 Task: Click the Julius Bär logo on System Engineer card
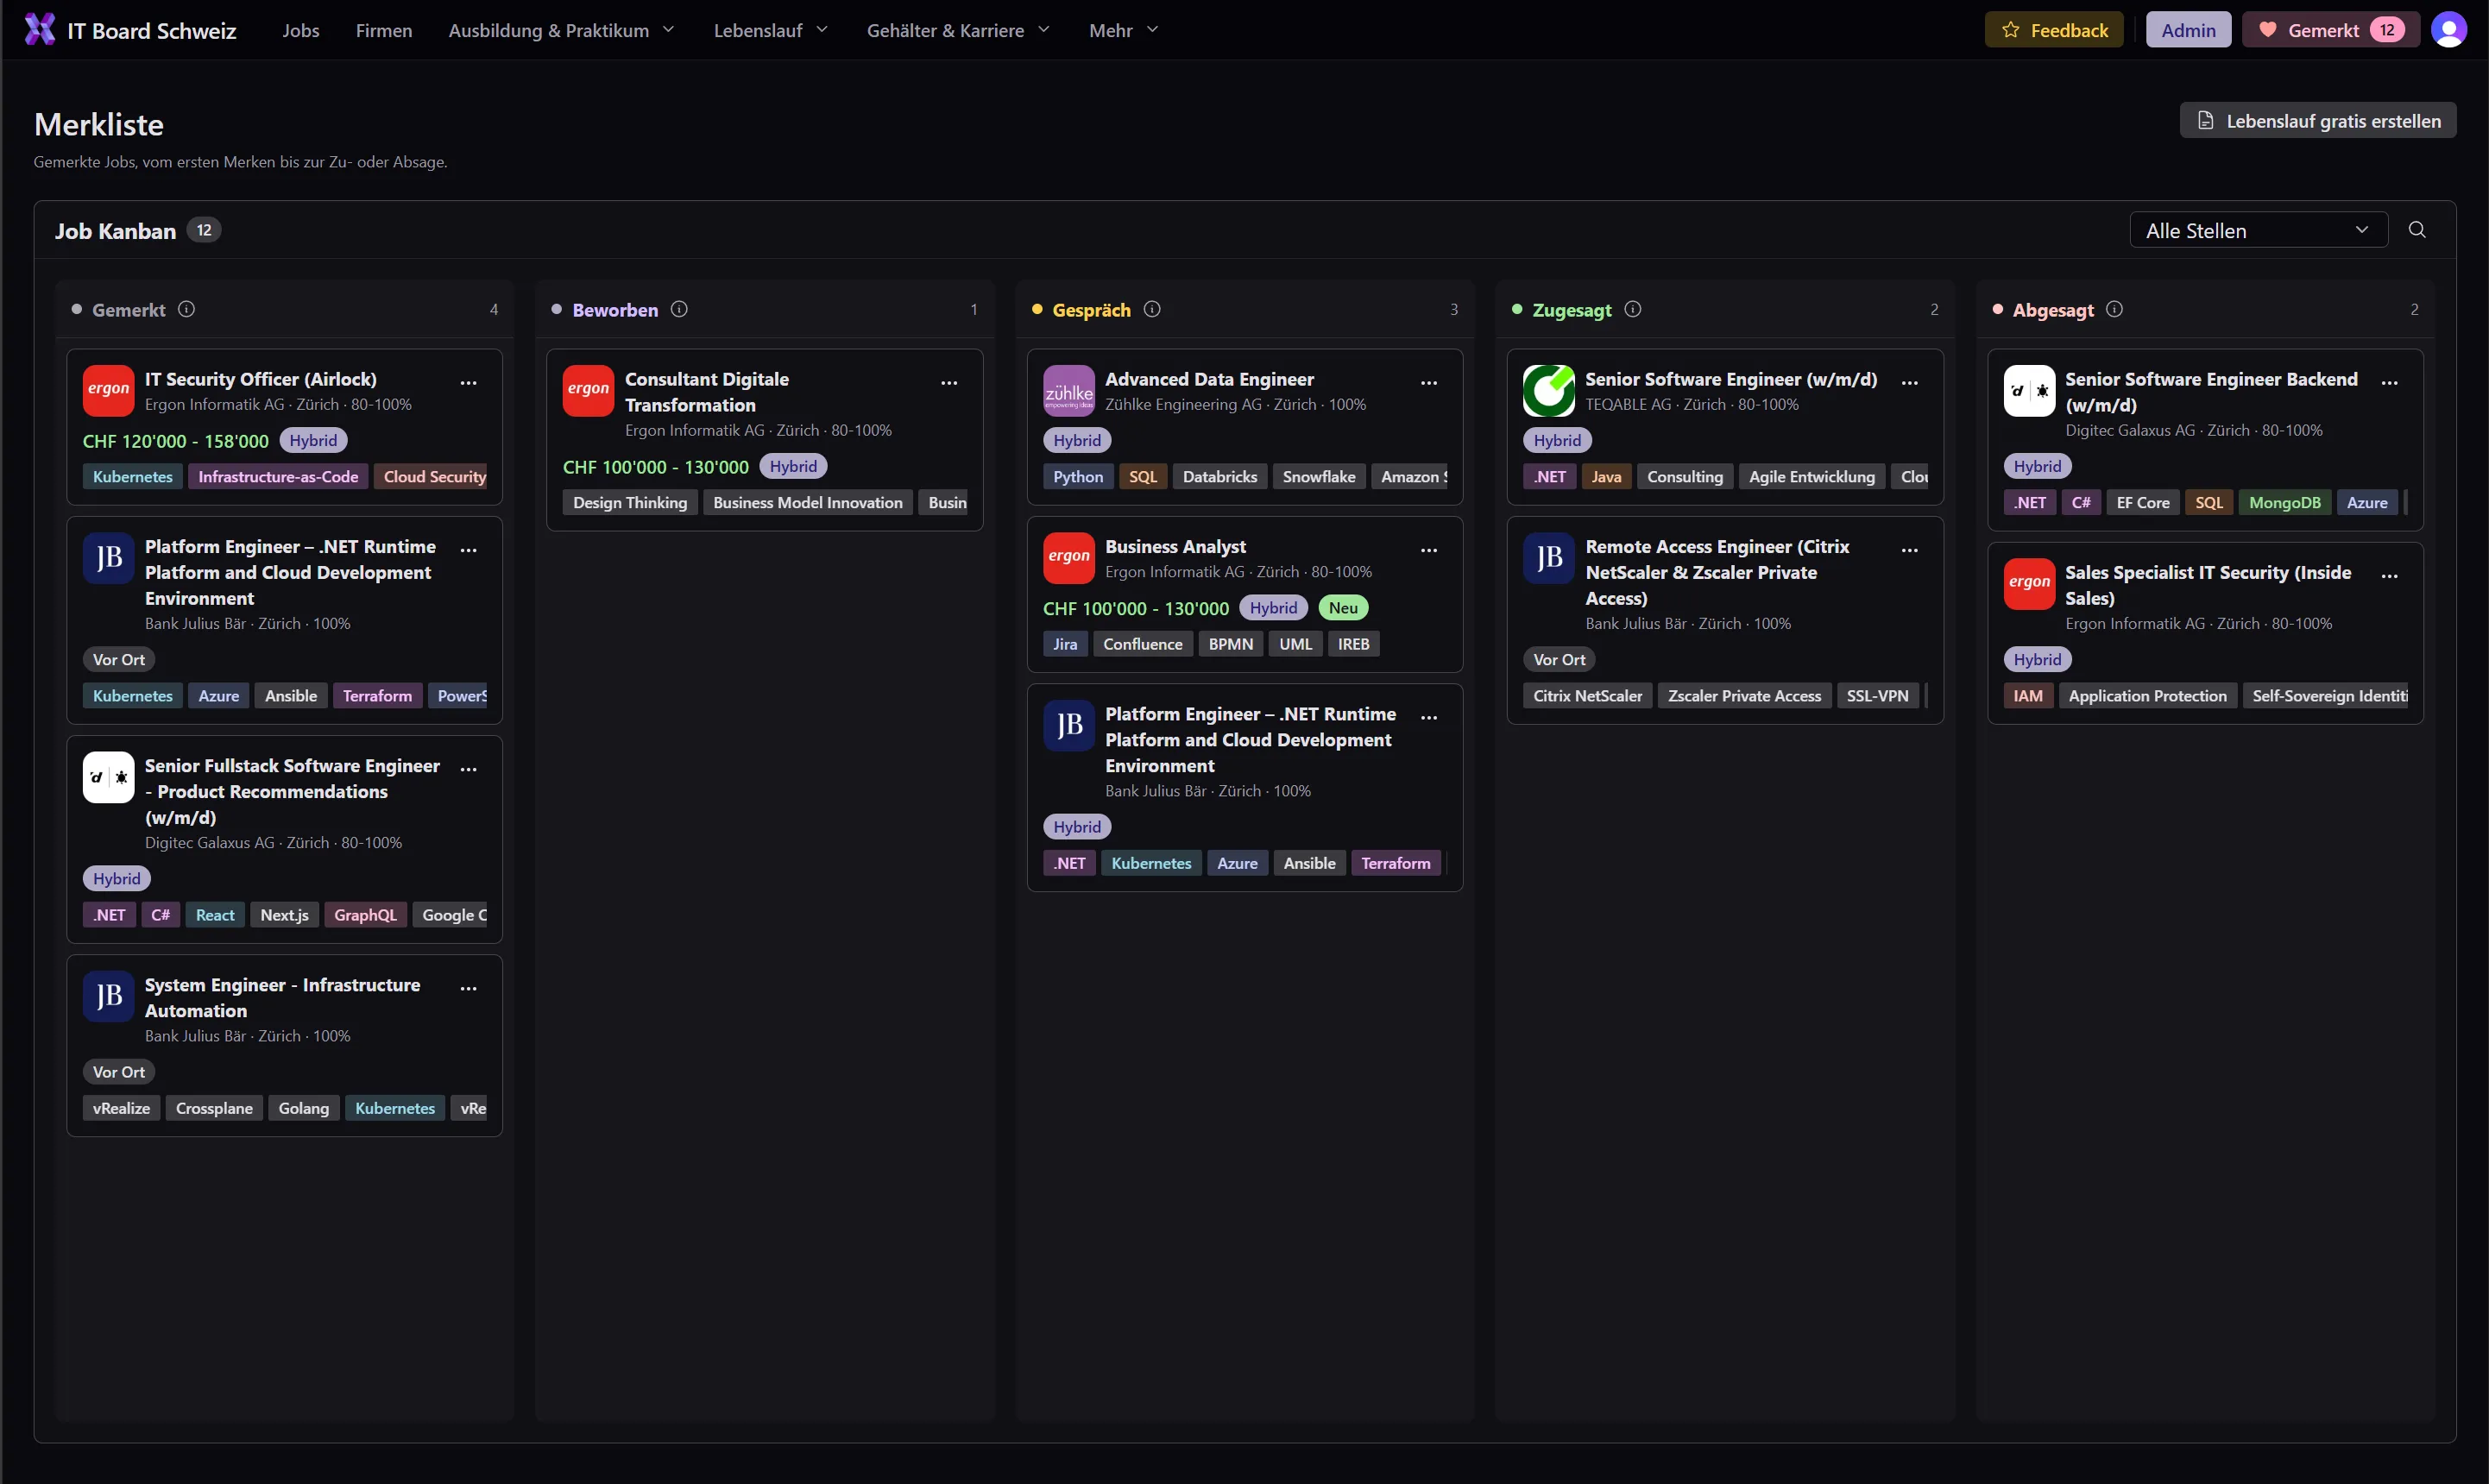[108, 996]
